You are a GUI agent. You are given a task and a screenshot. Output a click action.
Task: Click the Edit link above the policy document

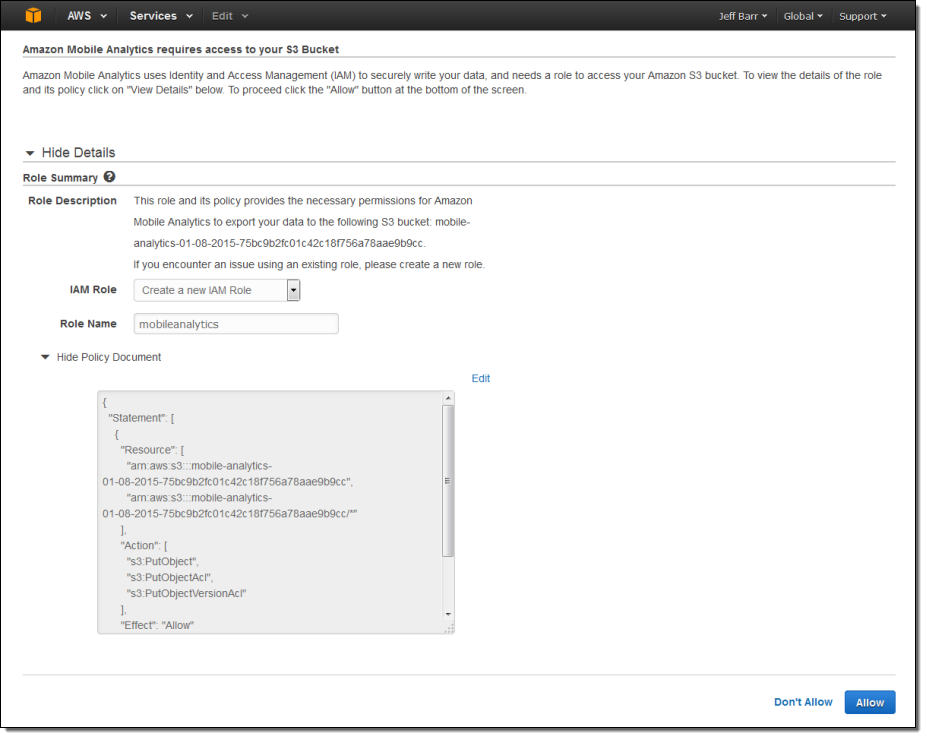click(481, 378)
